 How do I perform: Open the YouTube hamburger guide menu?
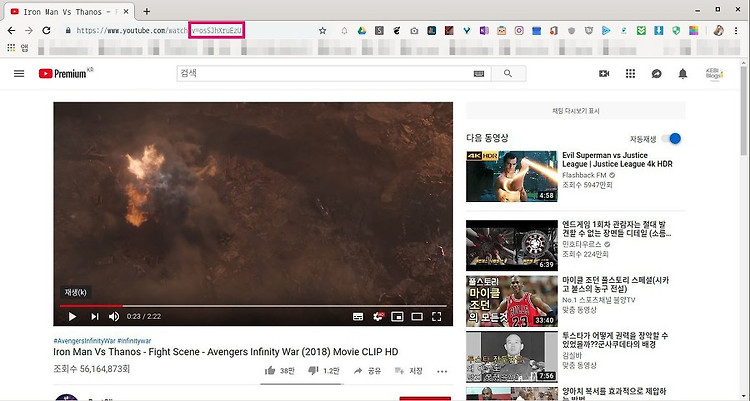pos(19,74)
